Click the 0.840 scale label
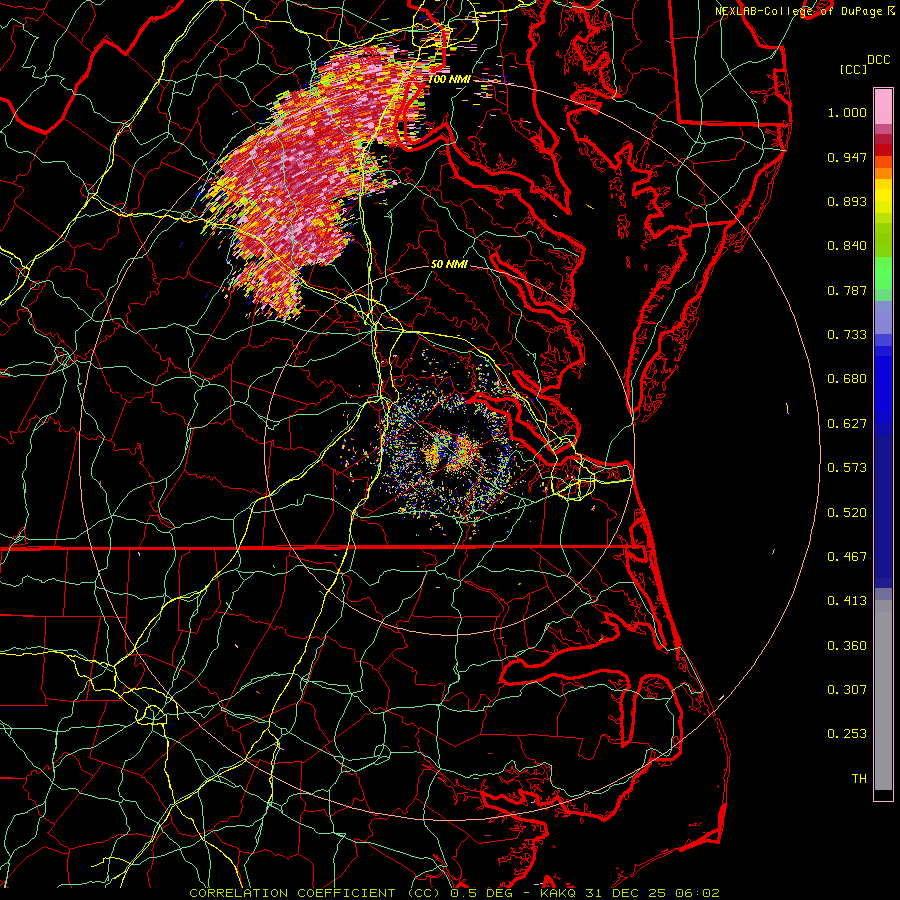Screen dimensions: 900x900 click(847, 246)
